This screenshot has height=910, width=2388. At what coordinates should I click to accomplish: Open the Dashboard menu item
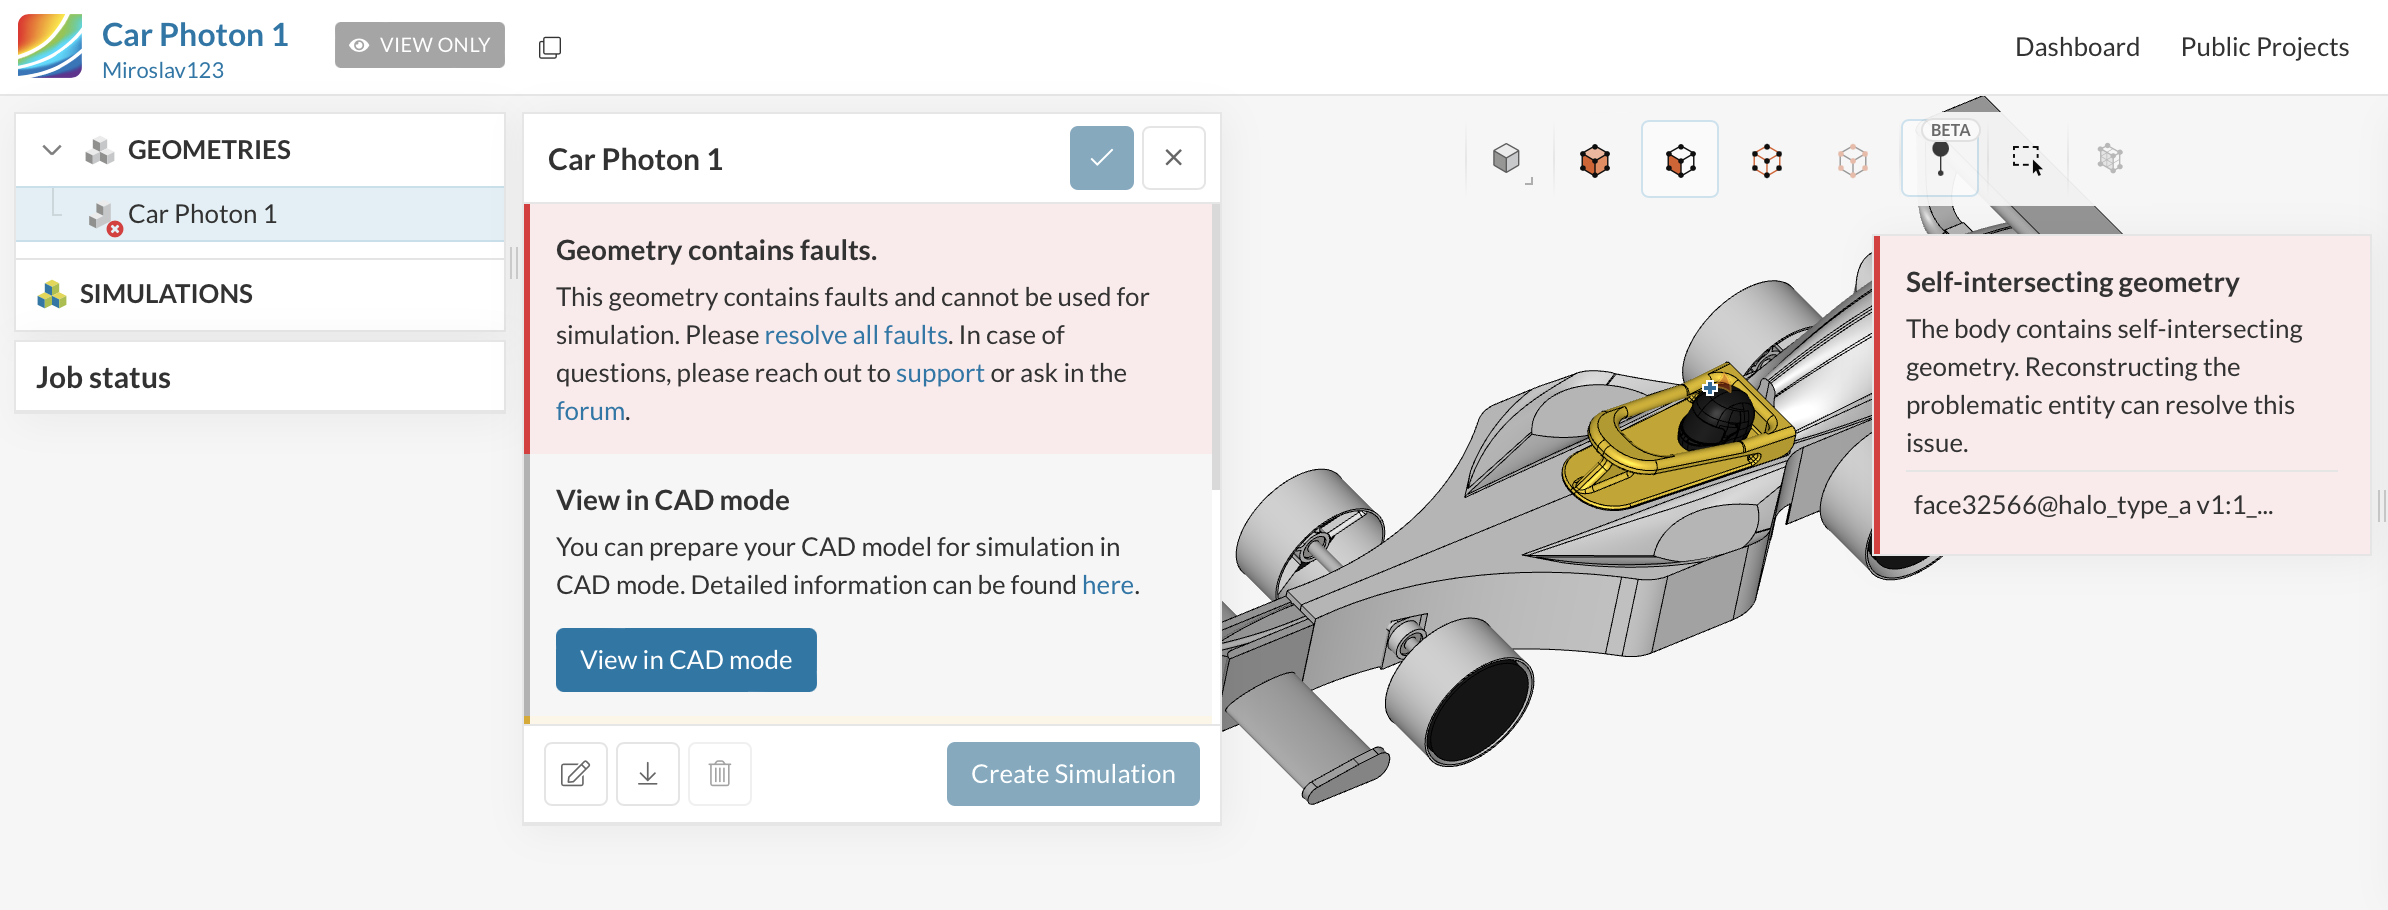pyautogui.click(x=2077, y=47)
